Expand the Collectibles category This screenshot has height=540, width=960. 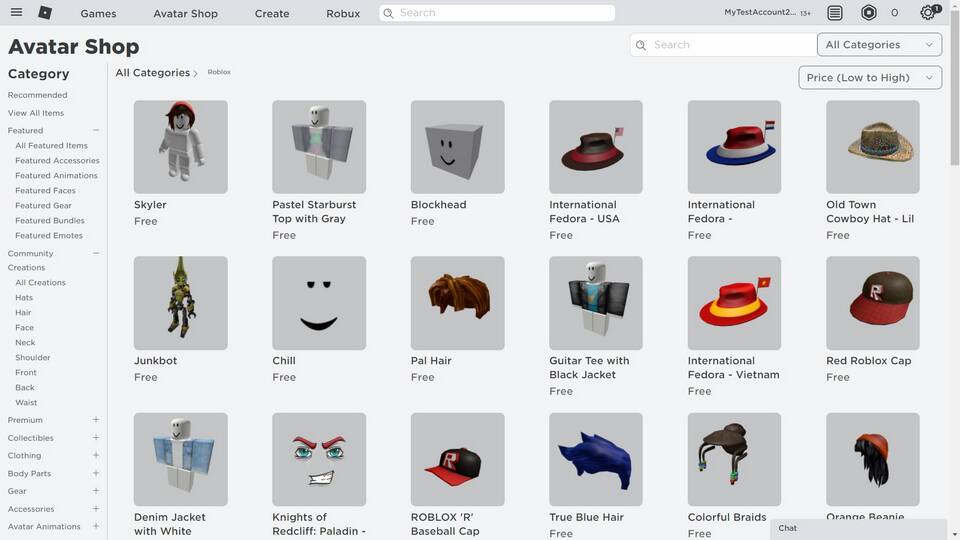[96, 437]
